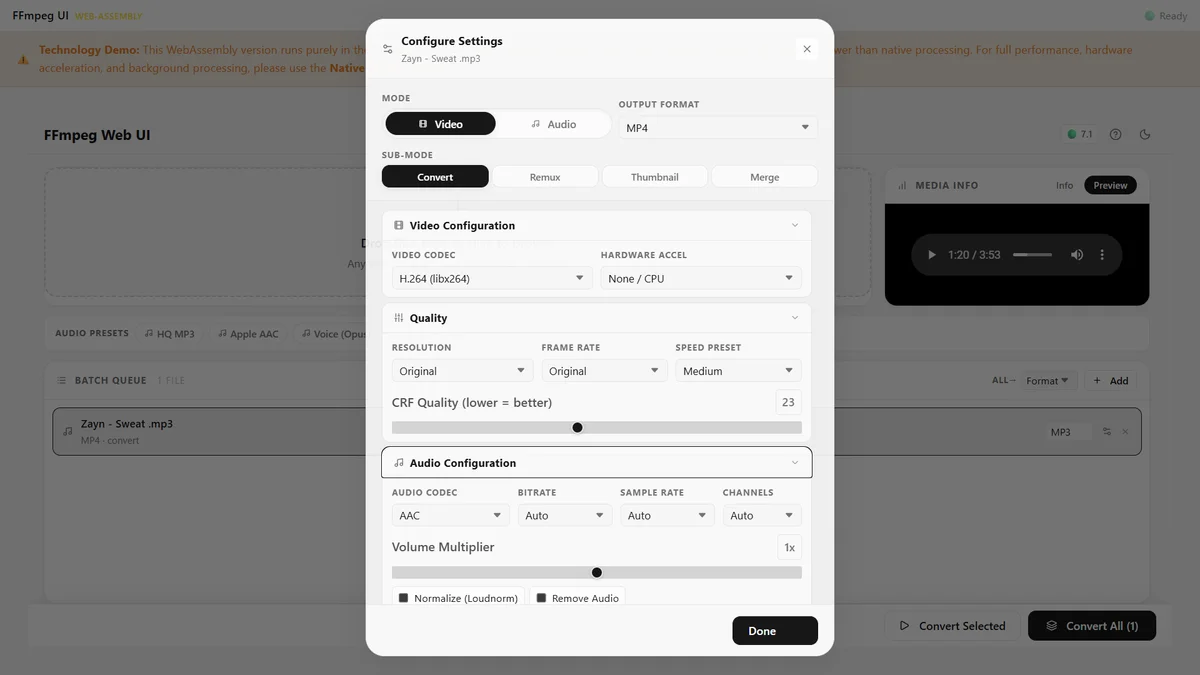Apply the HQ MP3 audio preset
1200x675 pixels.
(169, 334)
